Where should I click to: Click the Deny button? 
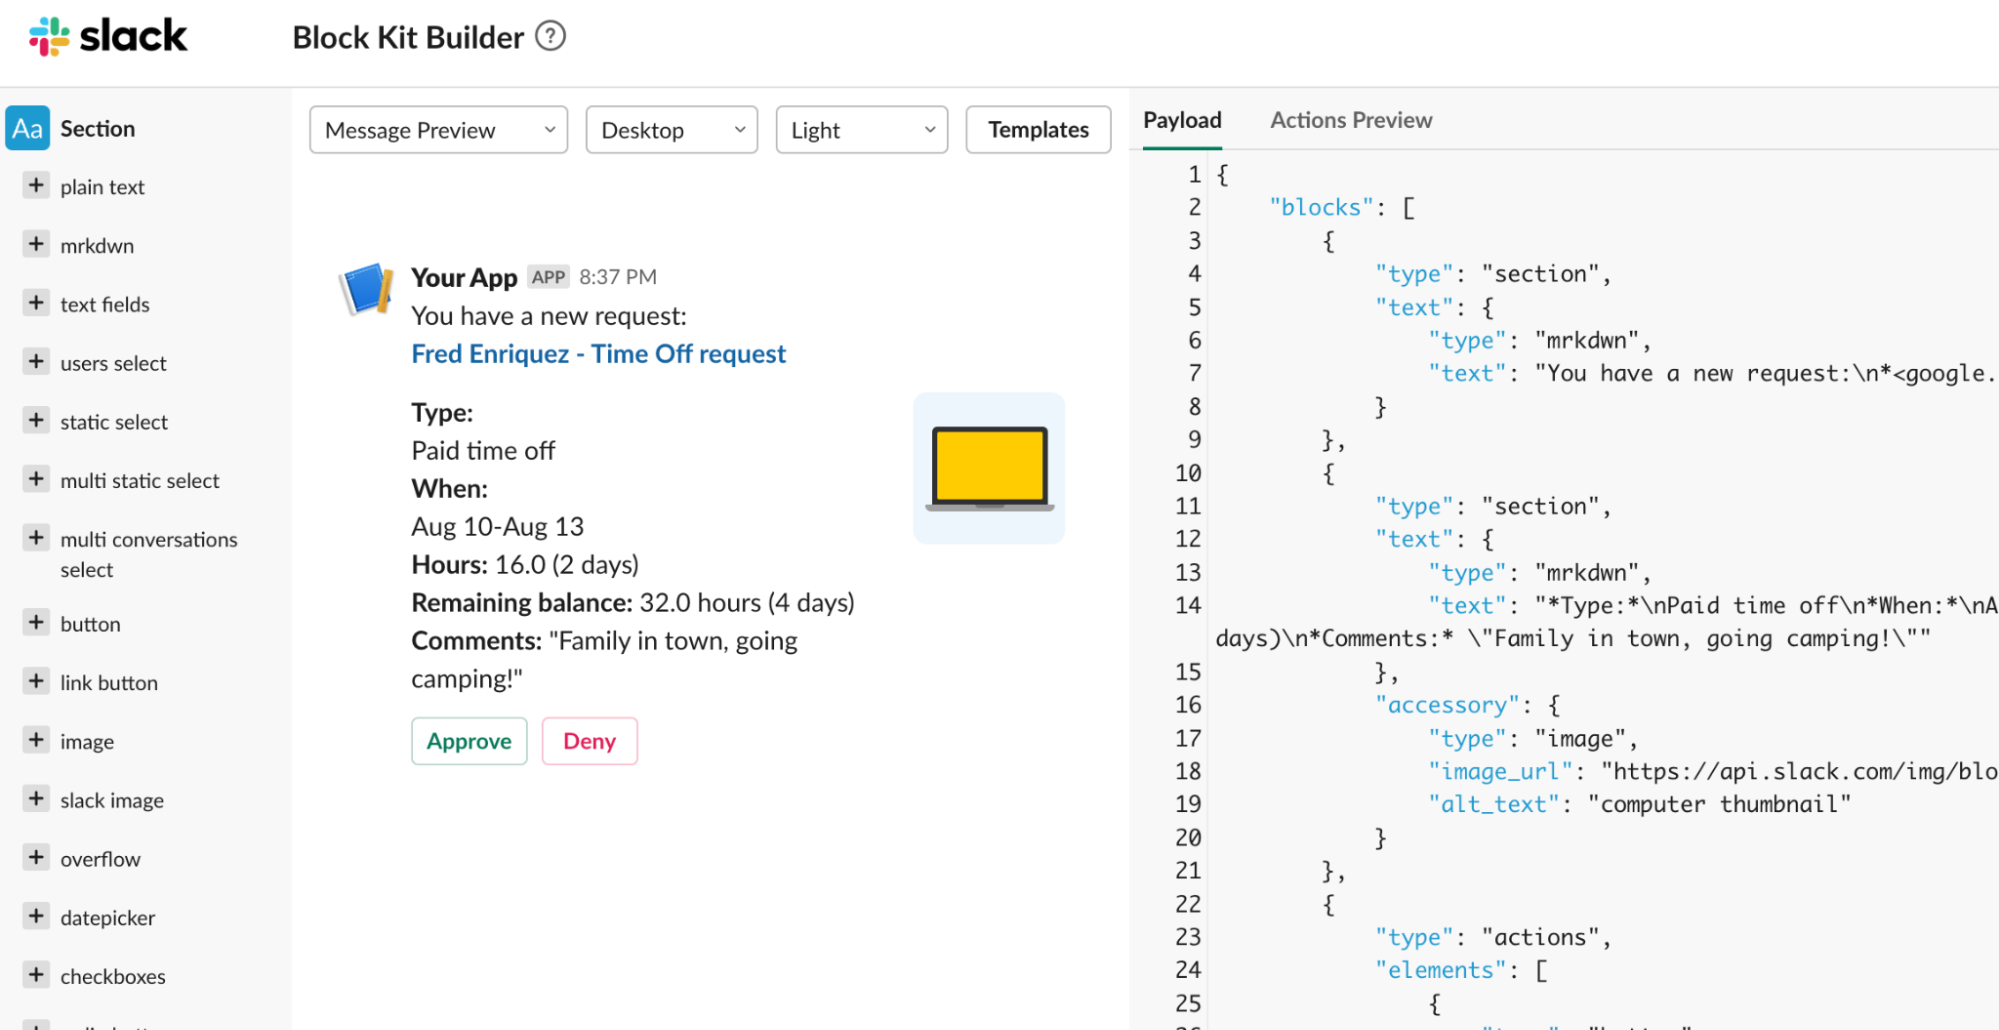pos(589,741)
